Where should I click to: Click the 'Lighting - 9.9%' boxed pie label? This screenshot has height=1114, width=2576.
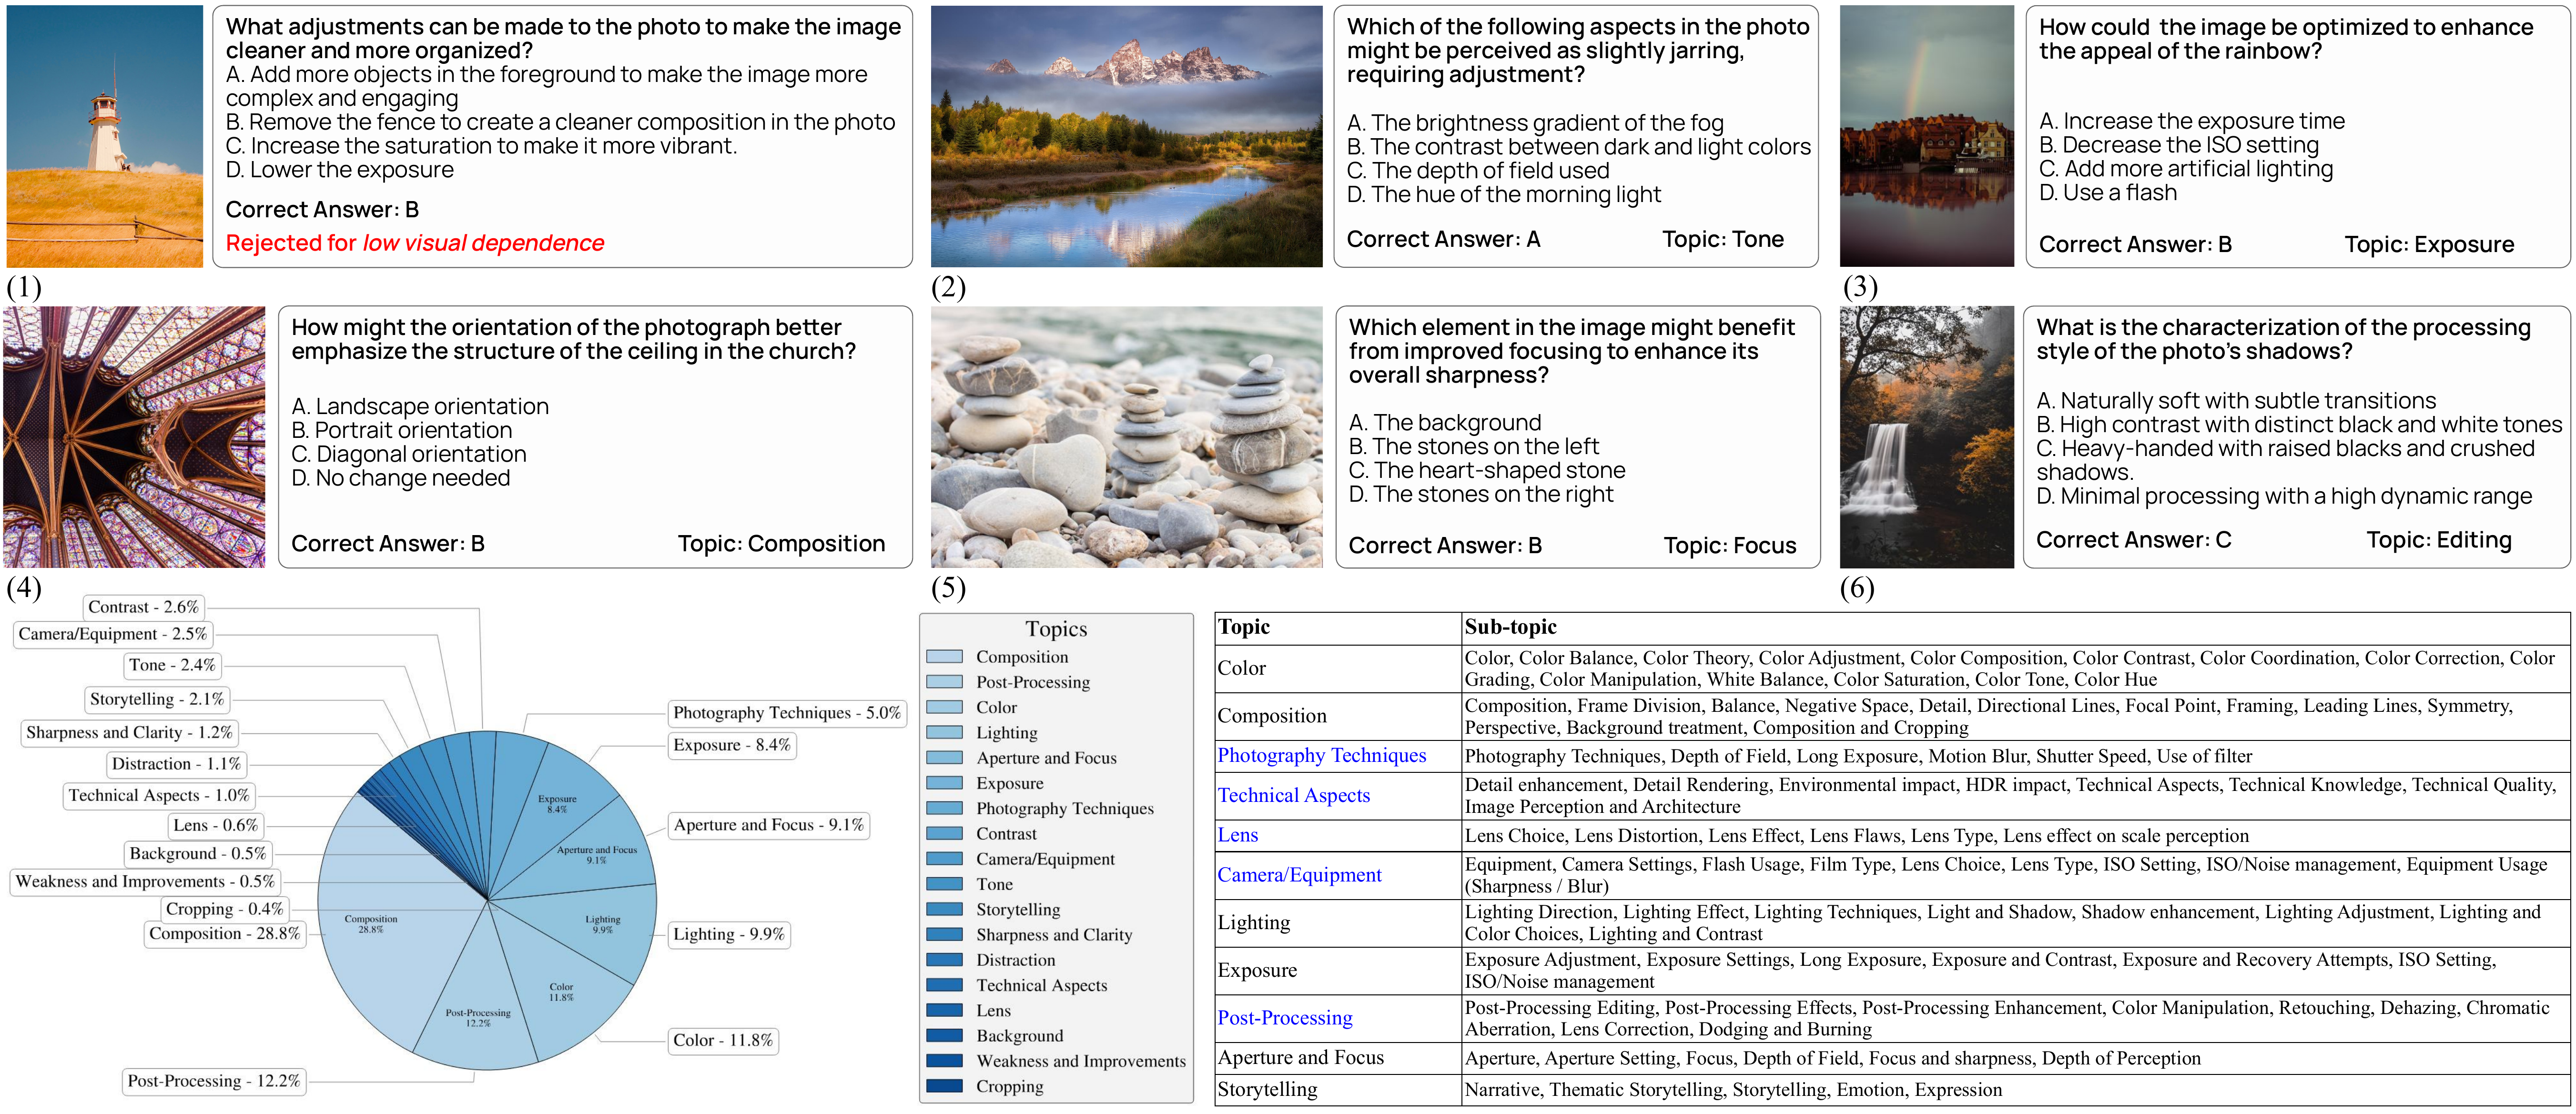coord(728,934)
